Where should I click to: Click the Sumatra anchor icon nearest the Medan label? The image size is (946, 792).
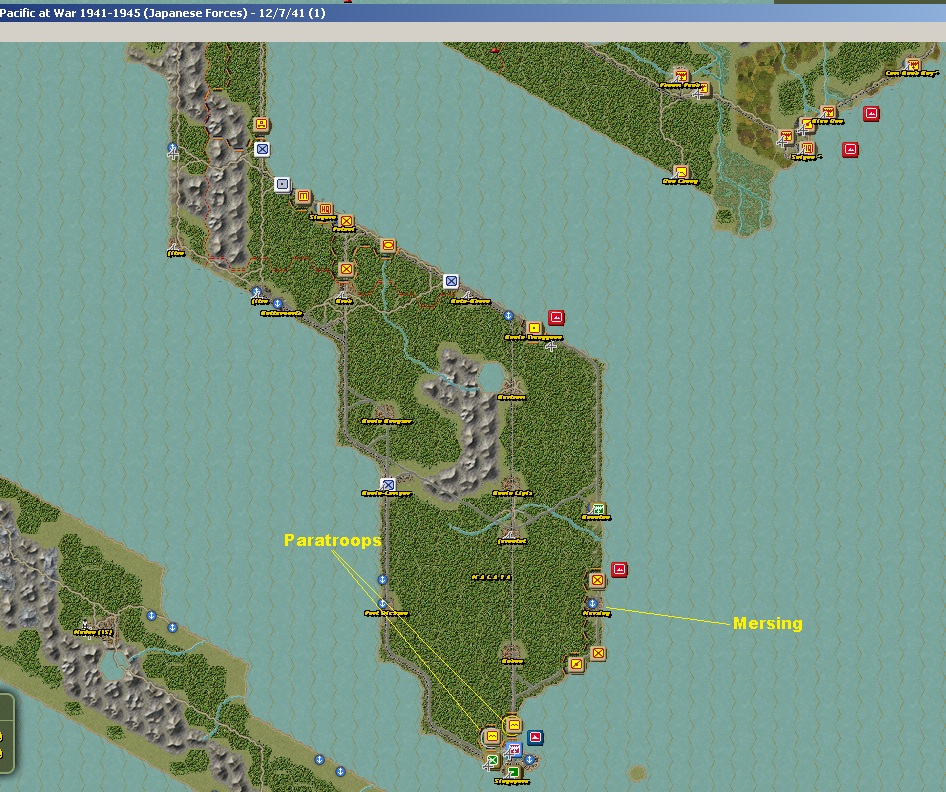(151, 616)
